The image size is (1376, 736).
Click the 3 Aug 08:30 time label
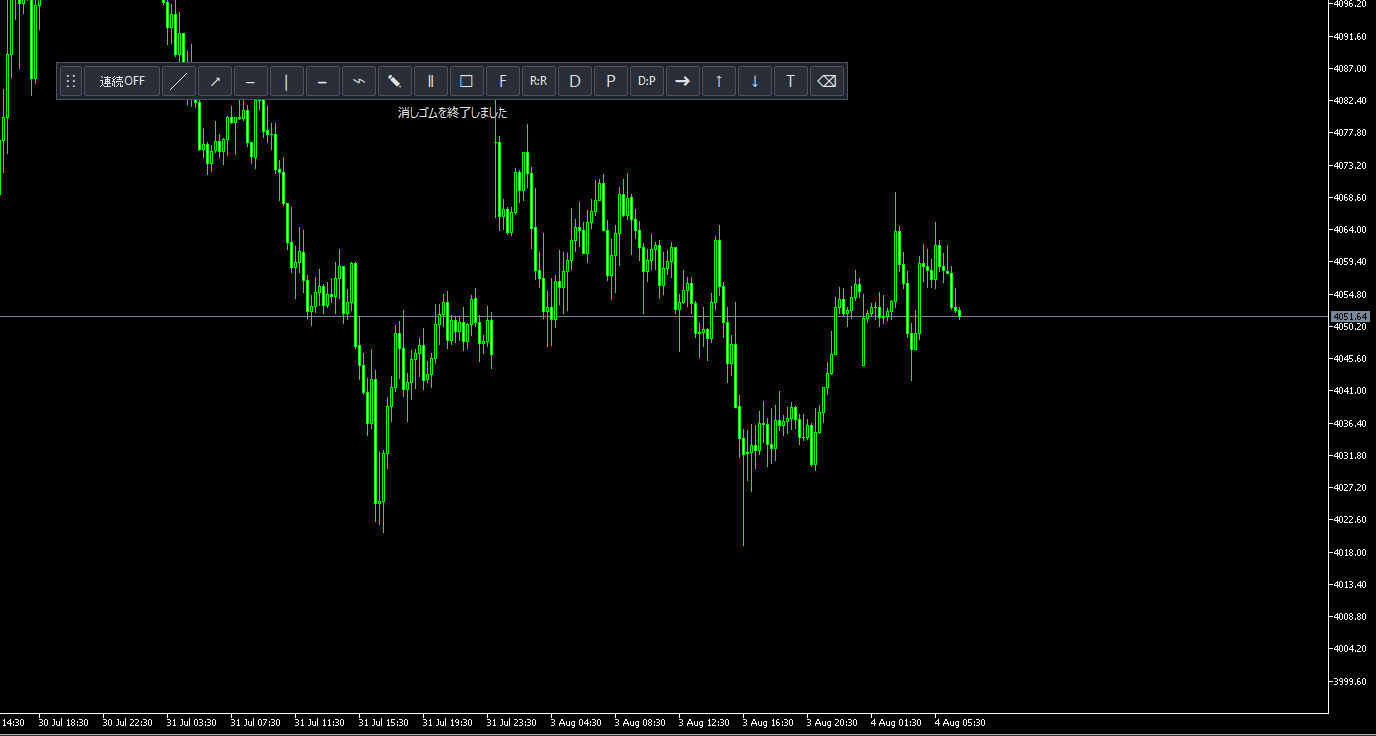point(640,722)
